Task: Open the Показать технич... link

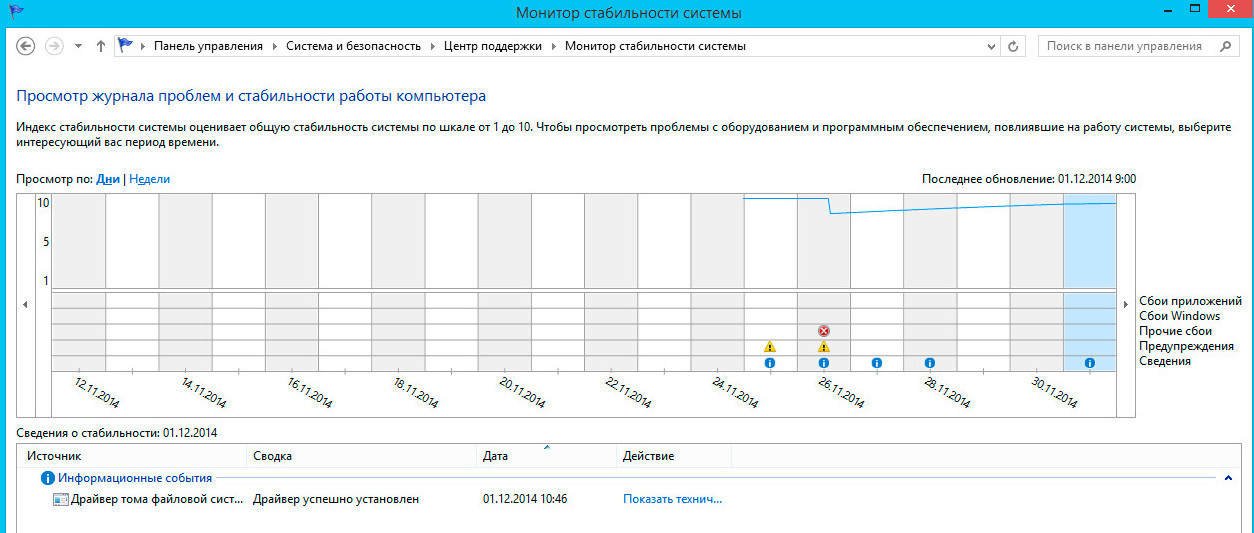Action: click(x=672, y=499)
